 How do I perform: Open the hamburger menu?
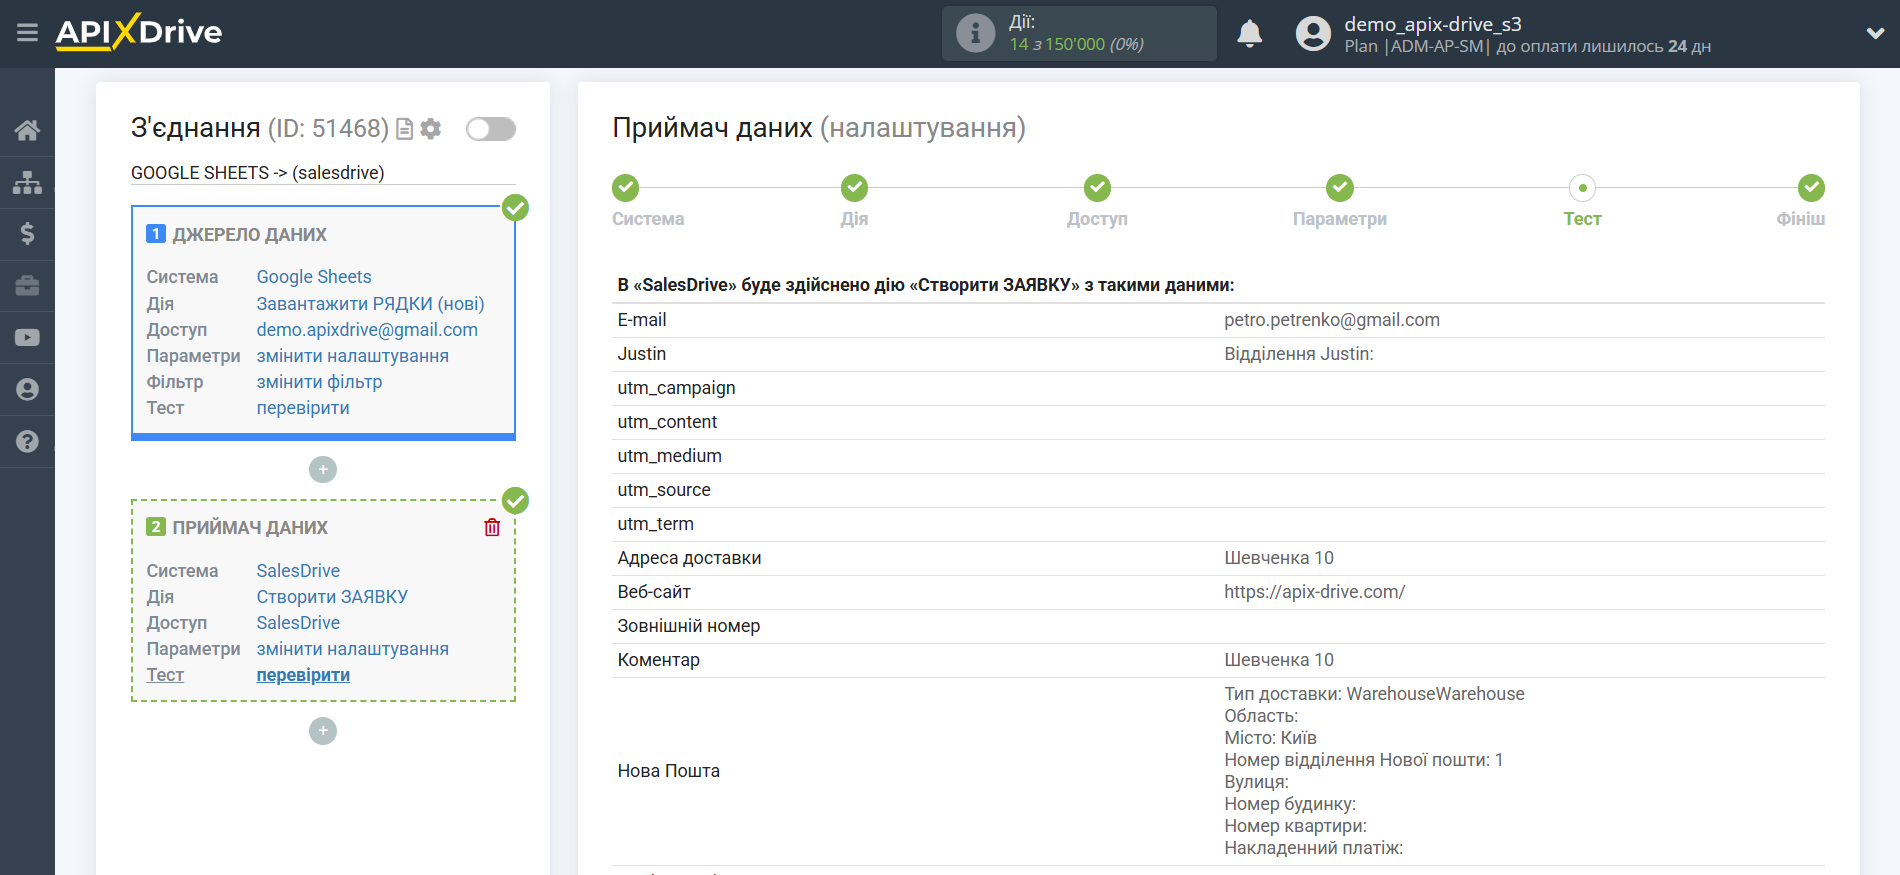pyautogui.click(x=27, y=33)
